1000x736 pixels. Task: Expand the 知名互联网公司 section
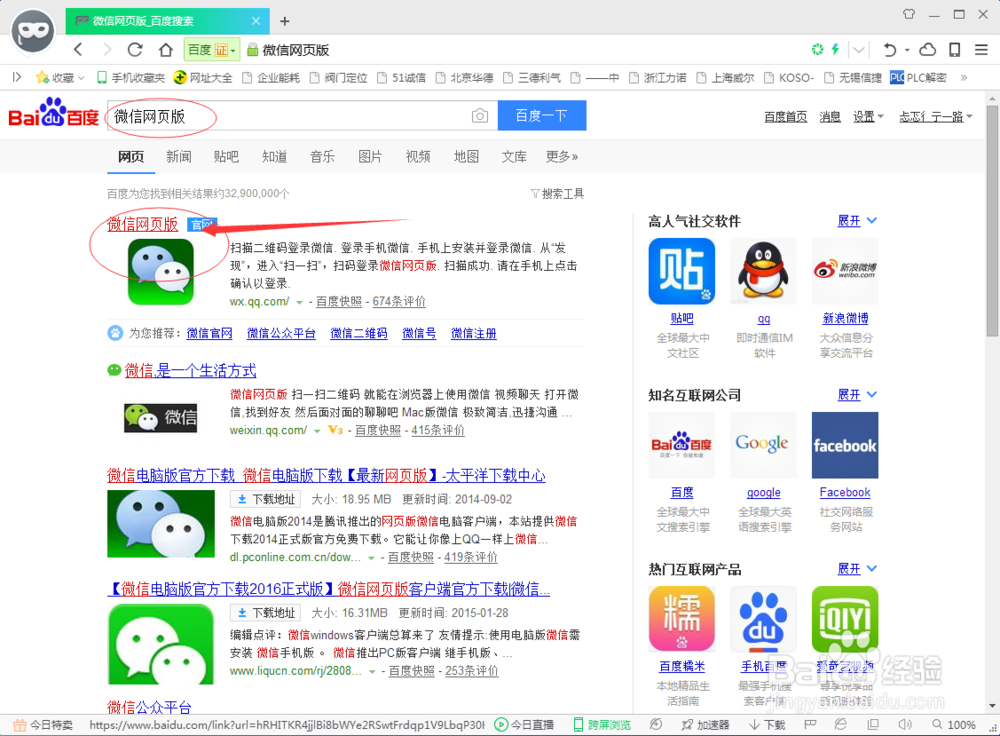(857, 395)
